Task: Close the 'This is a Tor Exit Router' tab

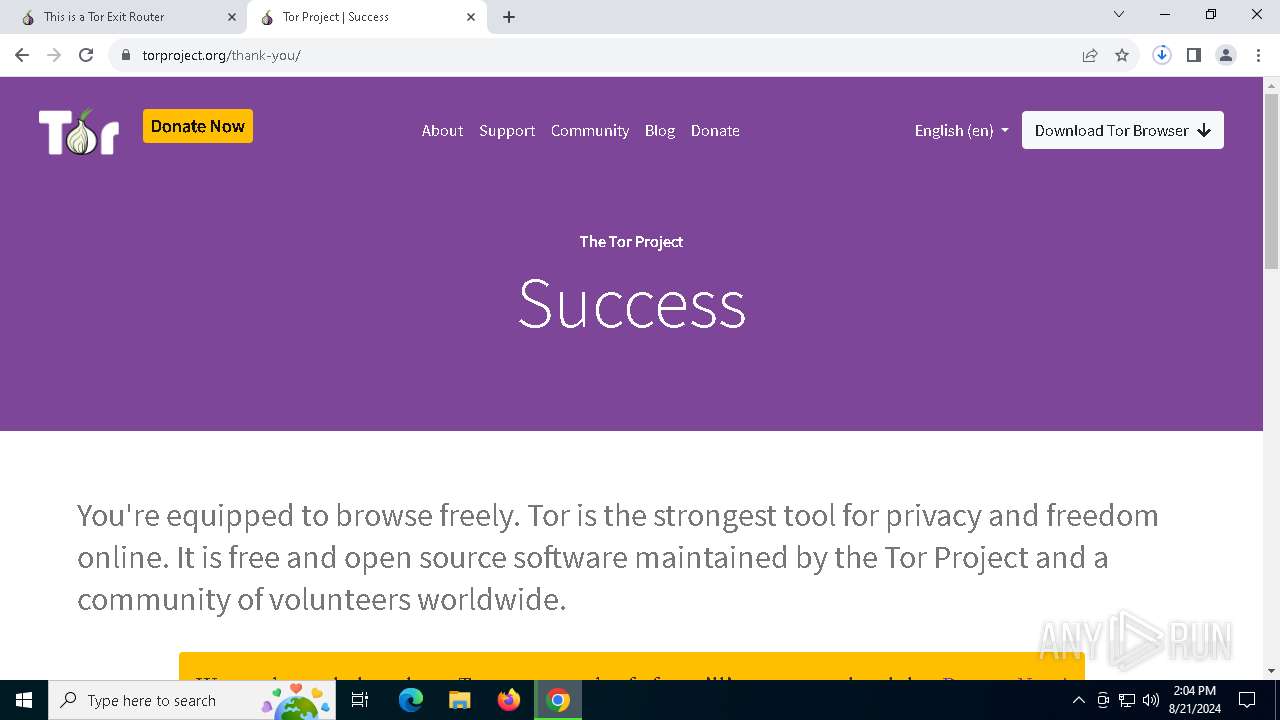Action: pos(232,17)
